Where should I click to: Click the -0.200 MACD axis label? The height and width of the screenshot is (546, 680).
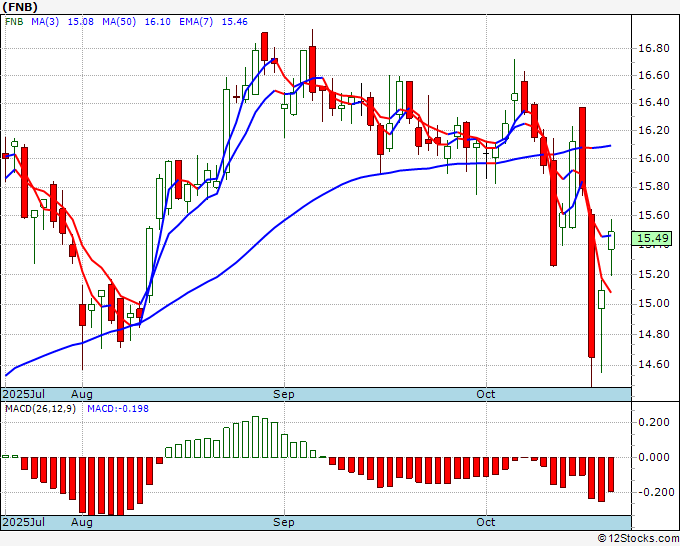tap(656, 492)
